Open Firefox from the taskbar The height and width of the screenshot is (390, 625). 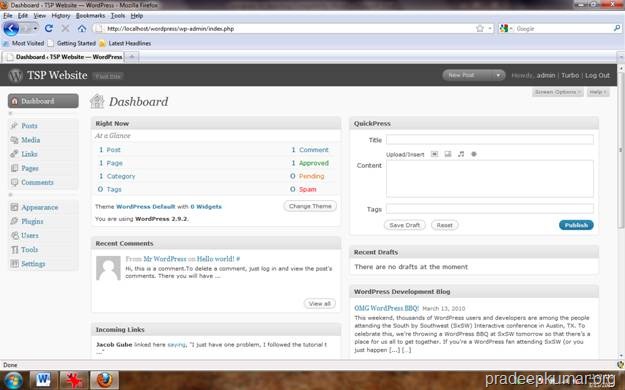[x=104, y=380]
